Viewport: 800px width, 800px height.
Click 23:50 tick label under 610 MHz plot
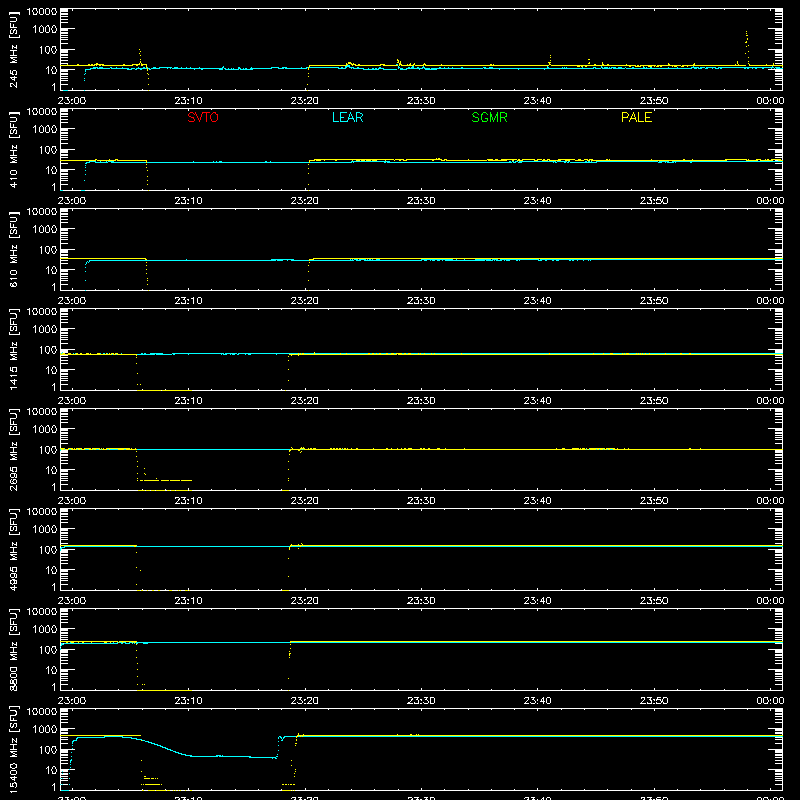pos(654,301)
